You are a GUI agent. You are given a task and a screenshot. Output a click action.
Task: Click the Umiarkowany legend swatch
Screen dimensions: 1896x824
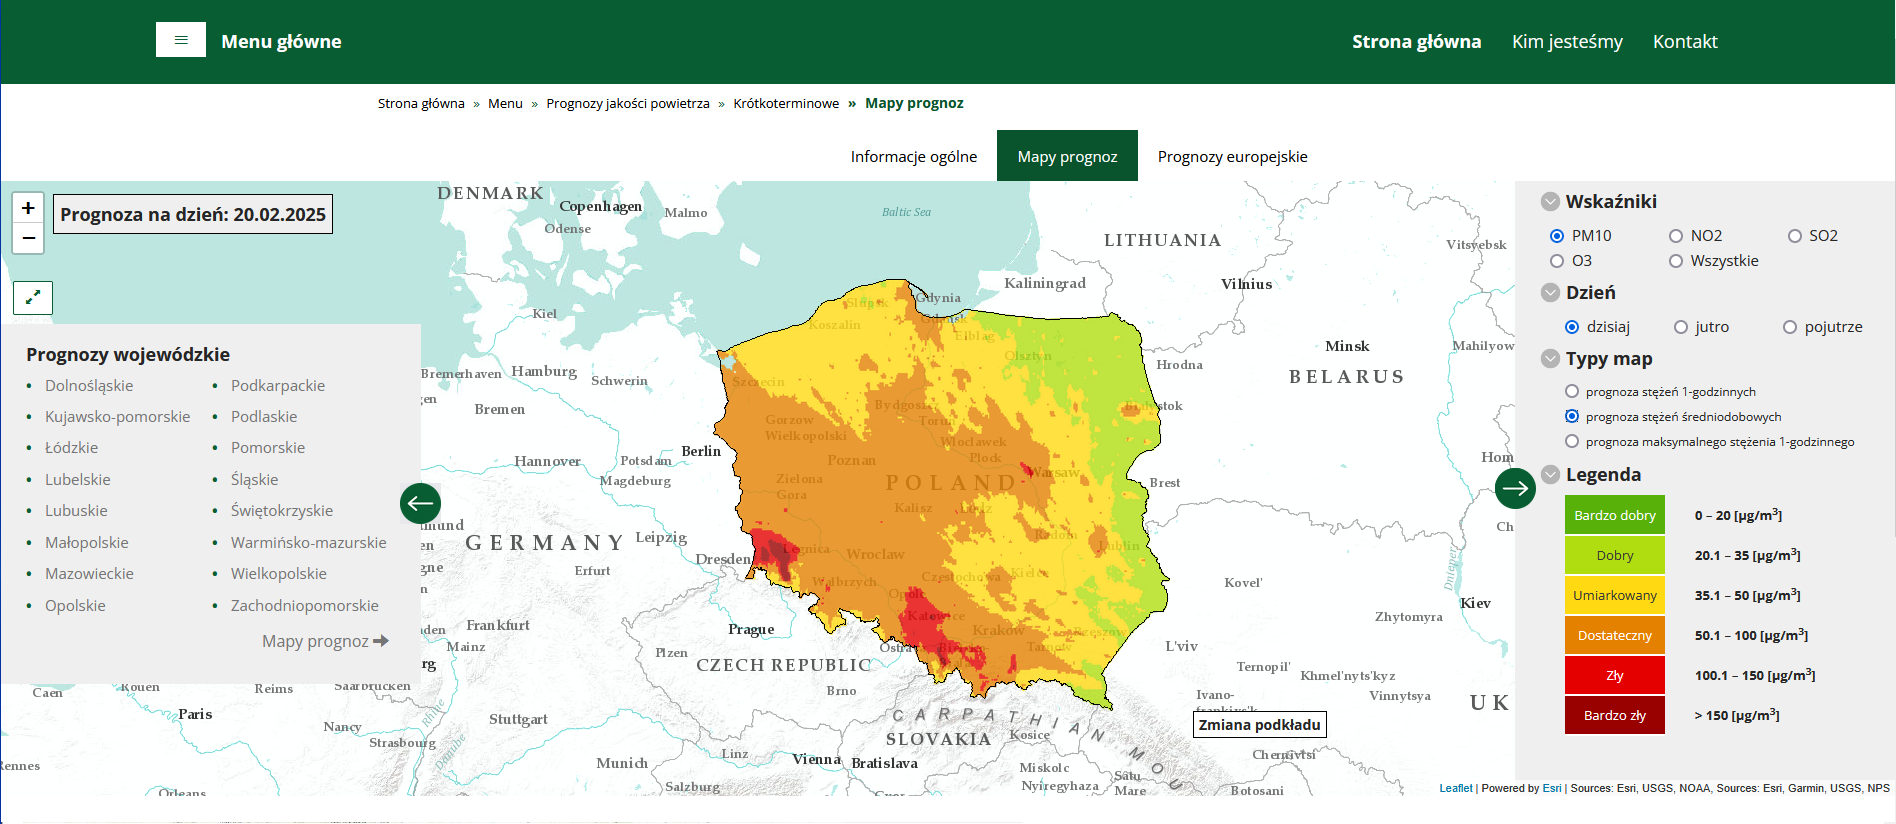pos(1614,595)
